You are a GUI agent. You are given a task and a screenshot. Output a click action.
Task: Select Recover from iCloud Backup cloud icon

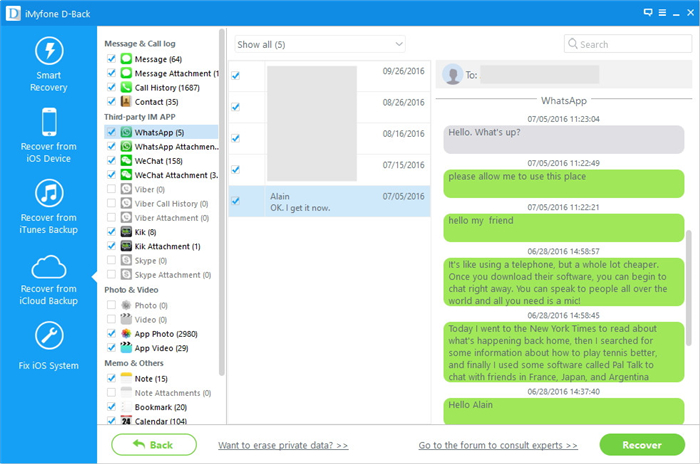pos(49,267)
